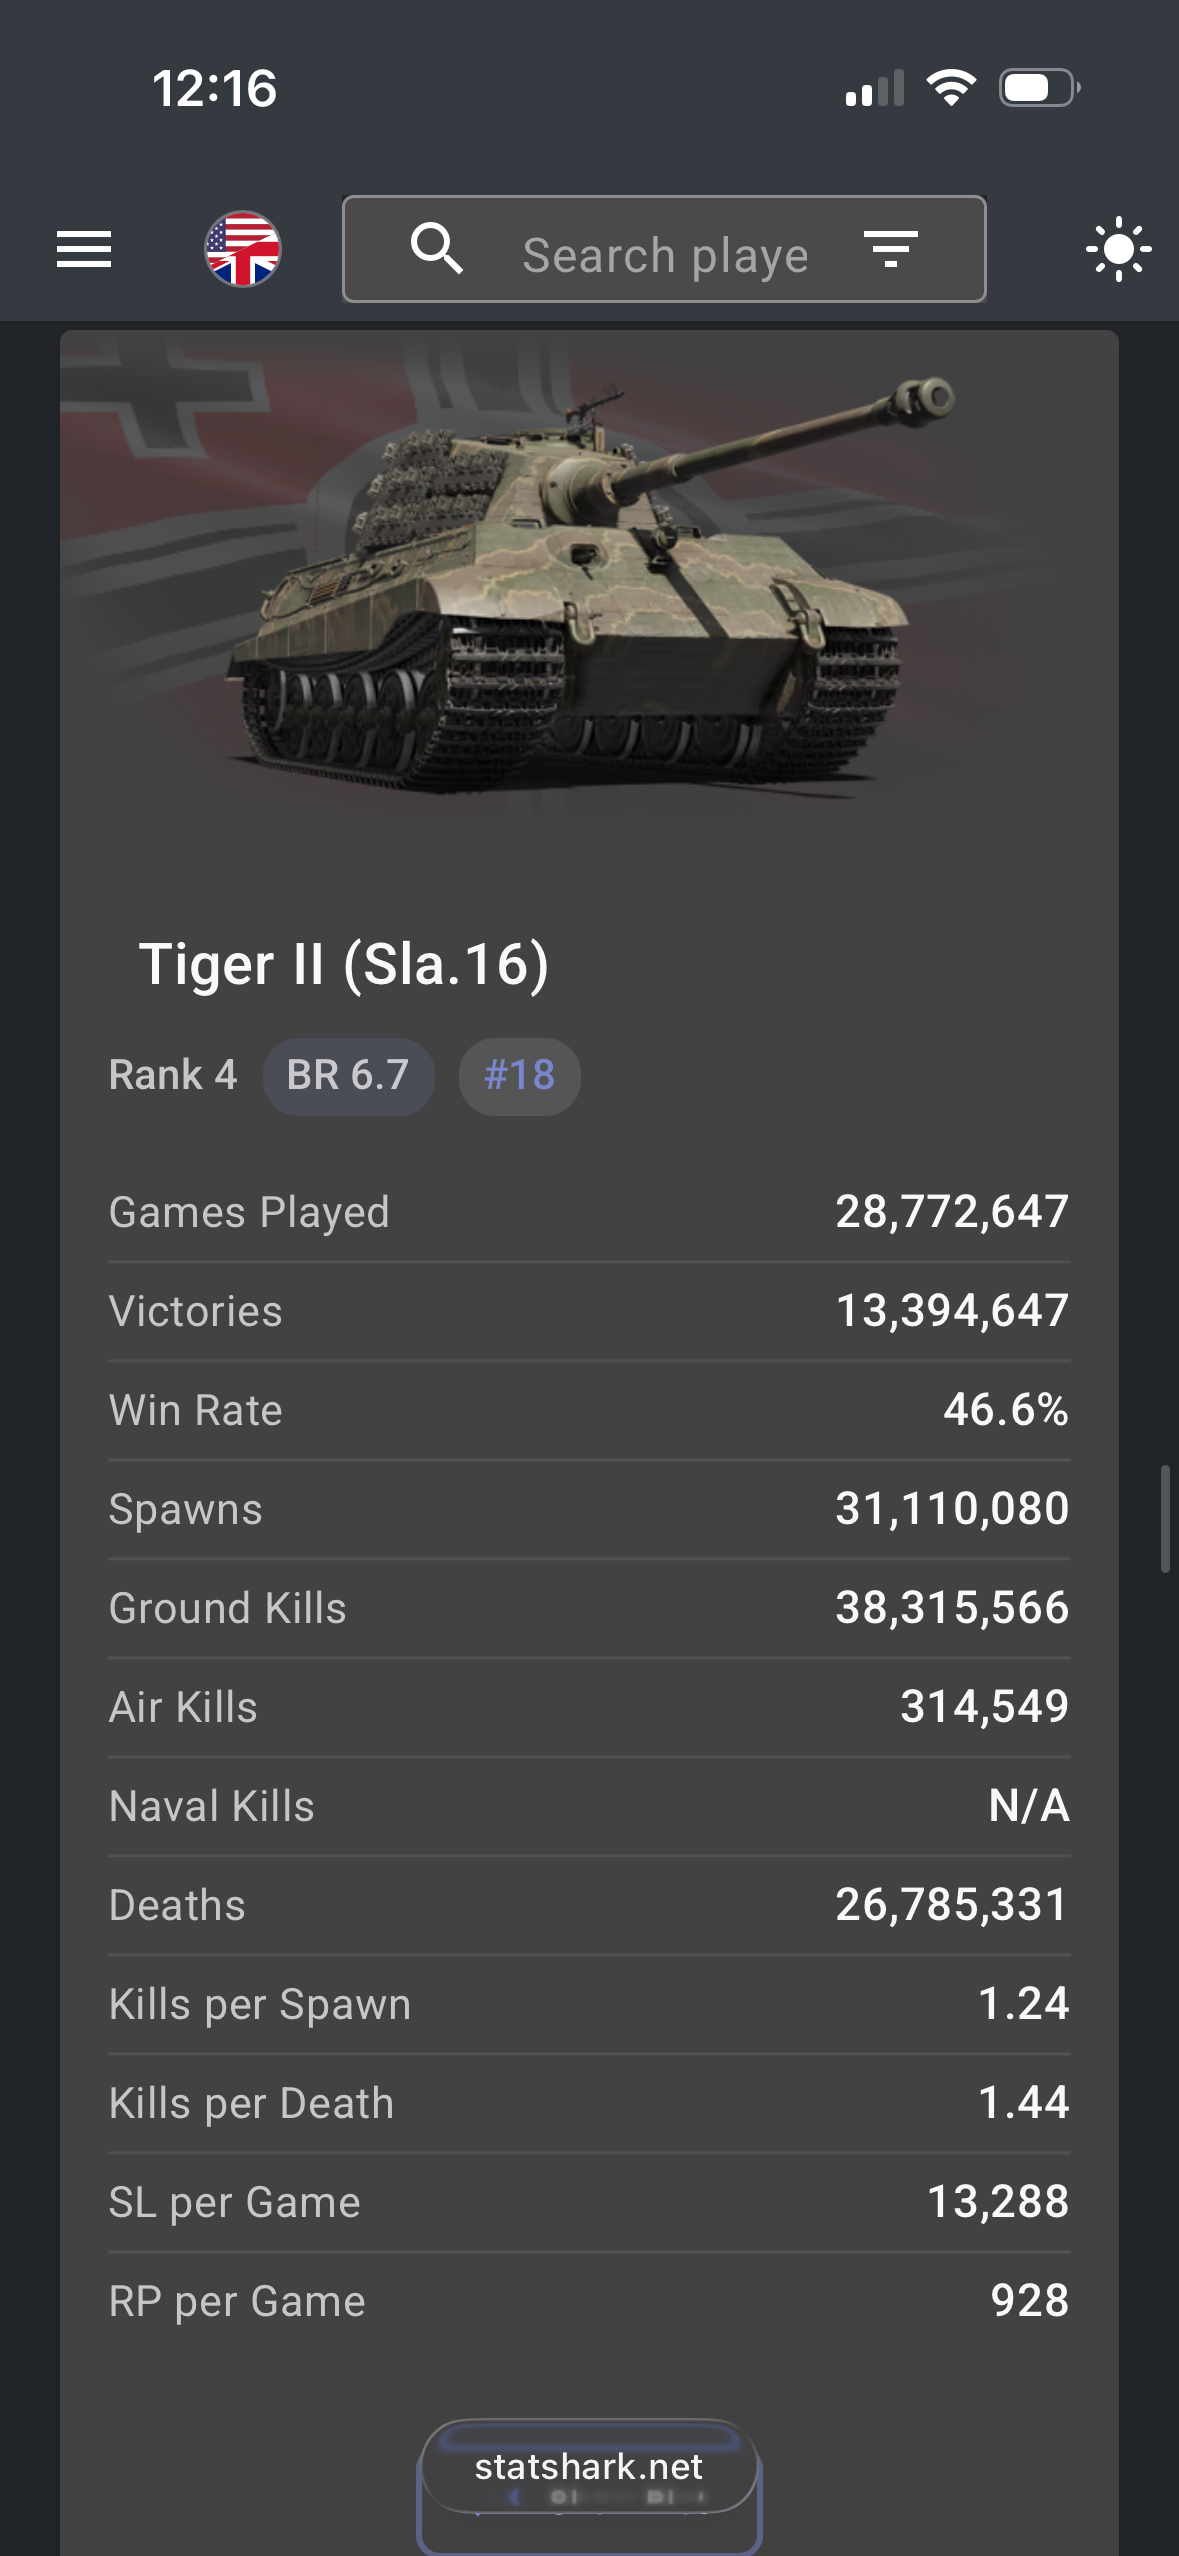Toggle light mode with the sun icon
This screenshot has width=1179, height=2556.
(x=1118, y=249)
